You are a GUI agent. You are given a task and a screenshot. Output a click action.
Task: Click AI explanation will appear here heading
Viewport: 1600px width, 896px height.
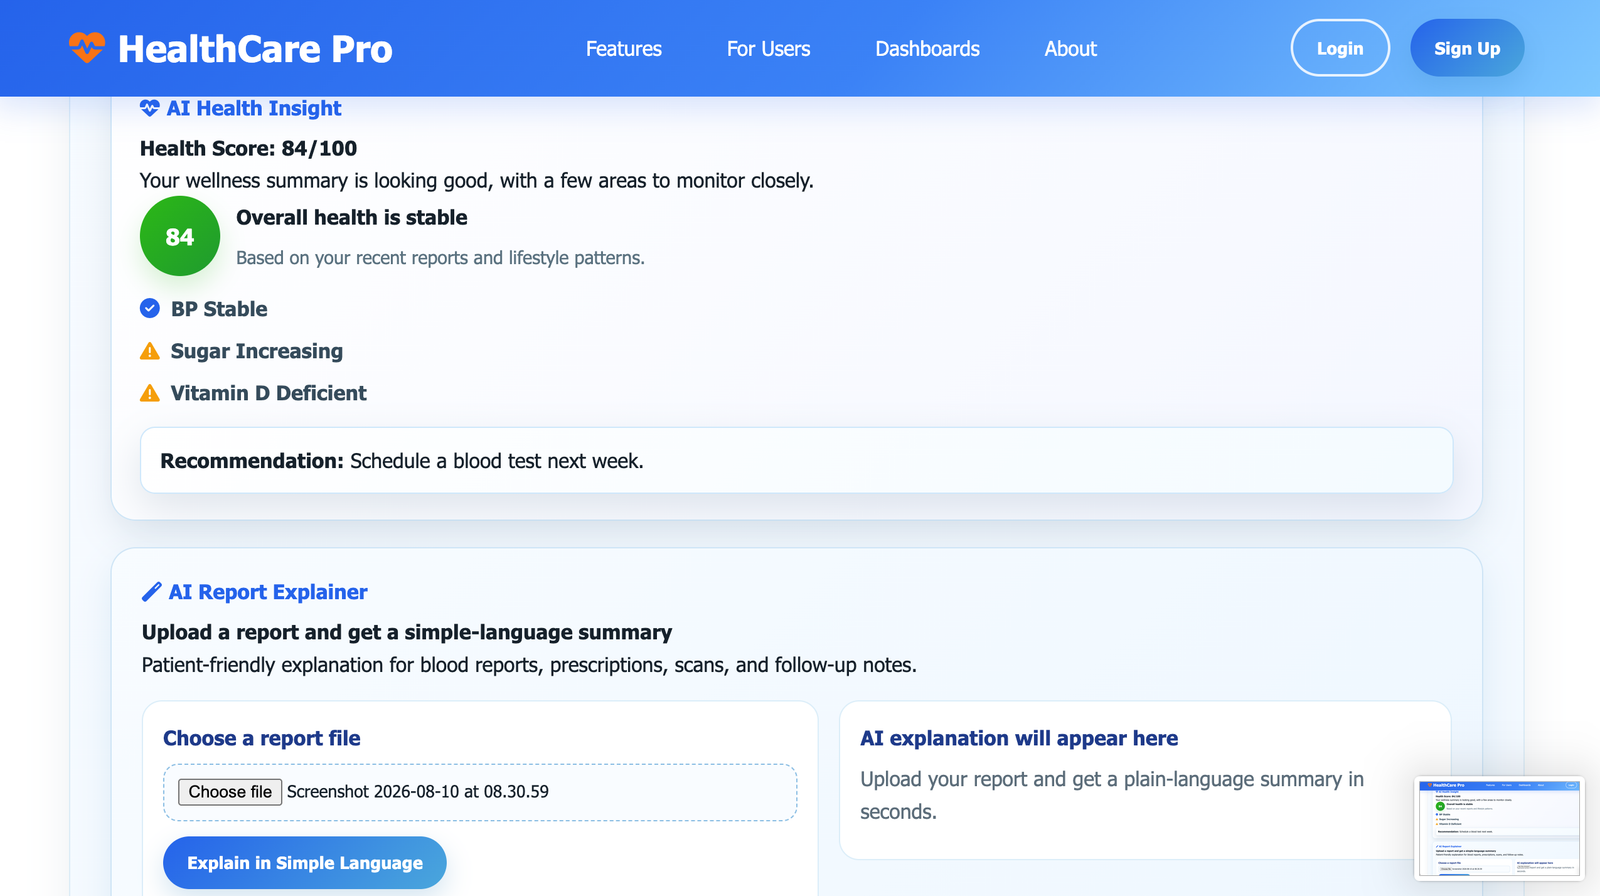(x=1019, y=738)
